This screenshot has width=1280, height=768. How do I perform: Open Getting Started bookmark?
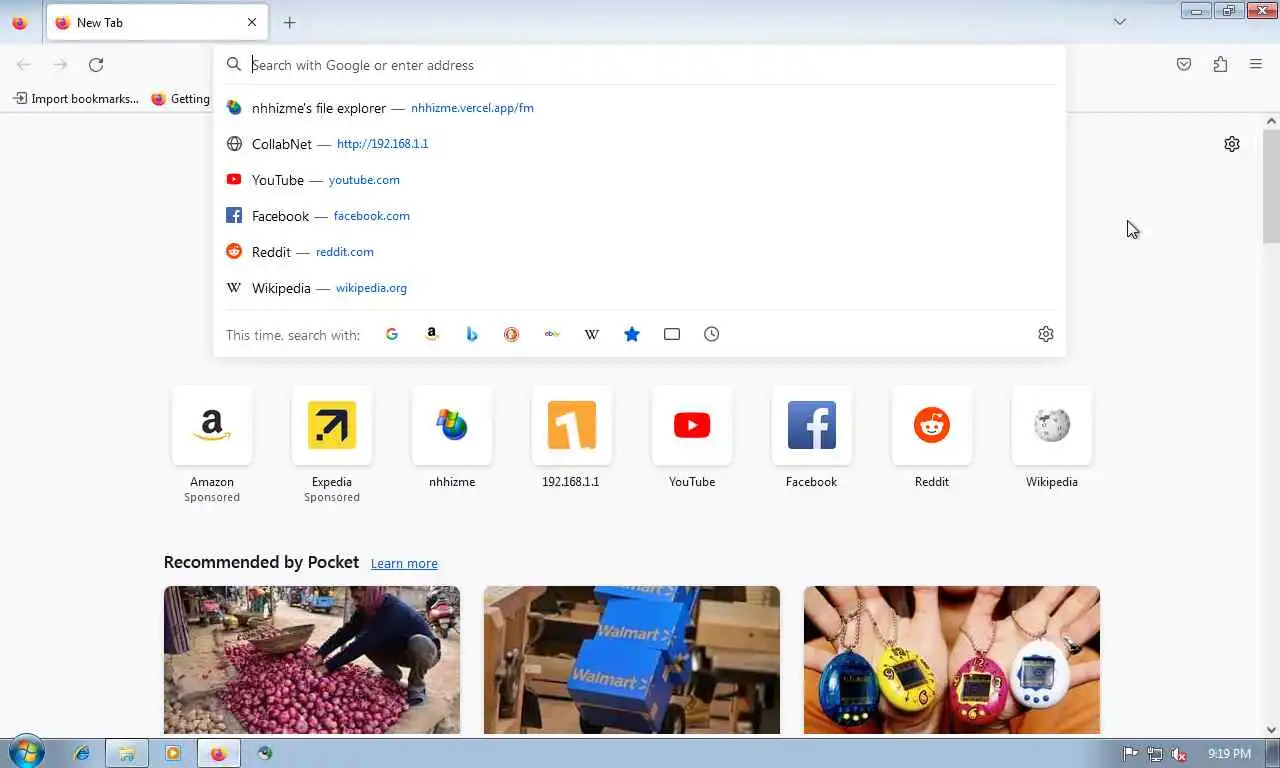pos(181,98)
